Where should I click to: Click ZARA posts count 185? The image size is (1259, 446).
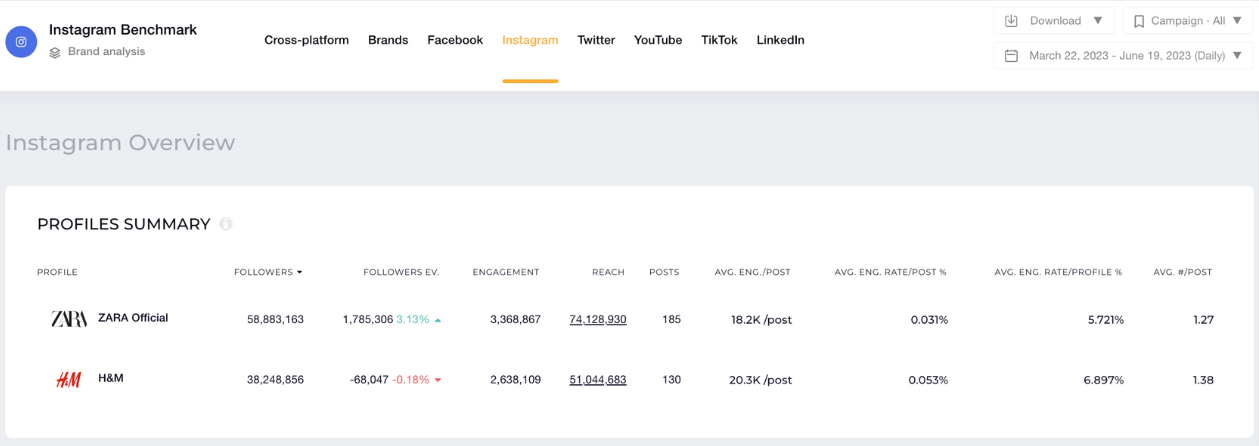coord(671,320)
